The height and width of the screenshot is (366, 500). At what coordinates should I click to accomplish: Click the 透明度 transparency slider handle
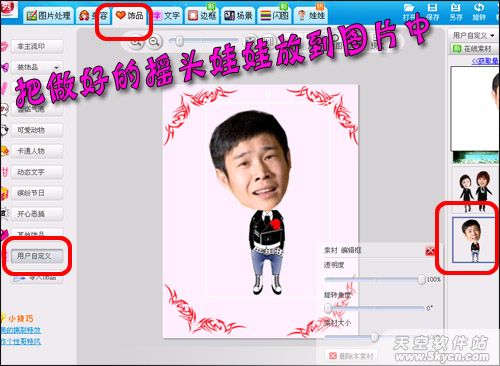(x=422, y=279)
